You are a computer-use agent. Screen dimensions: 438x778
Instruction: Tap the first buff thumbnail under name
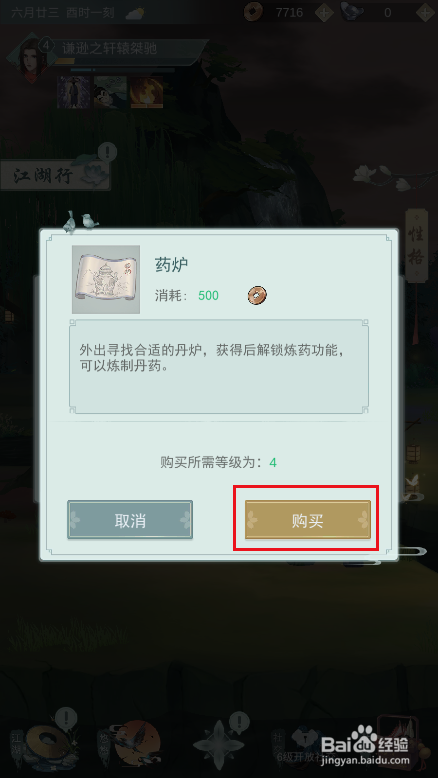pos(74,92)
